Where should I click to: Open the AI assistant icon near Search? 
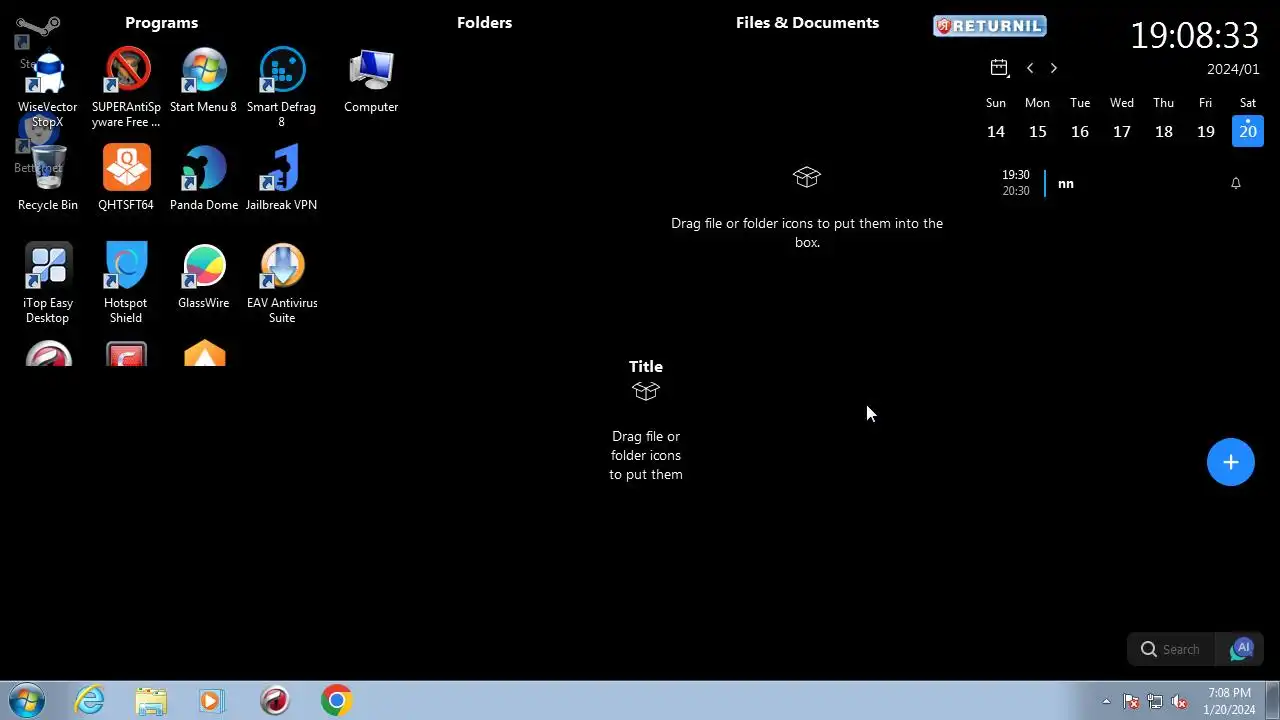click(1242, 649)
